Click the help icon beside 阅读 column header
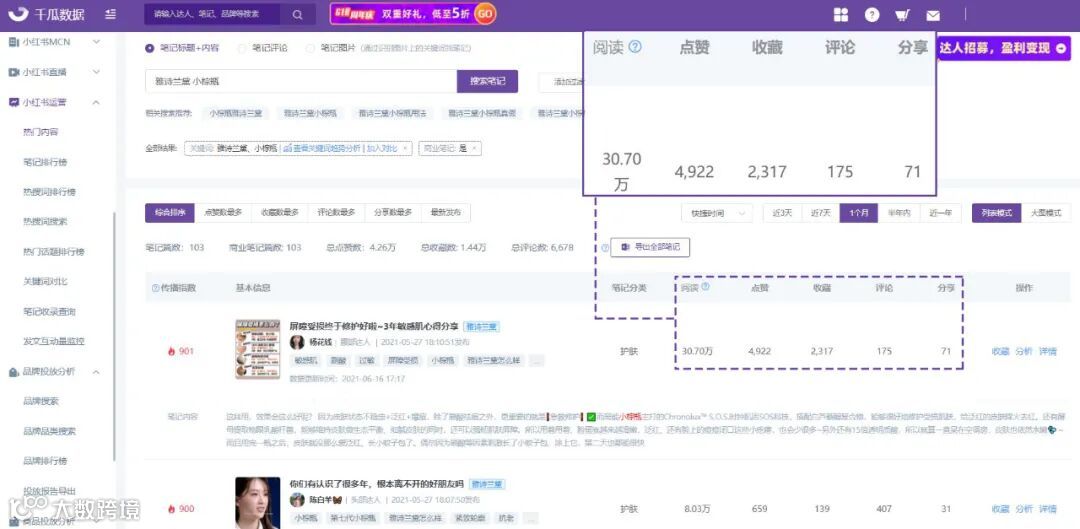 pyautogui.click(x=705, y=287)
